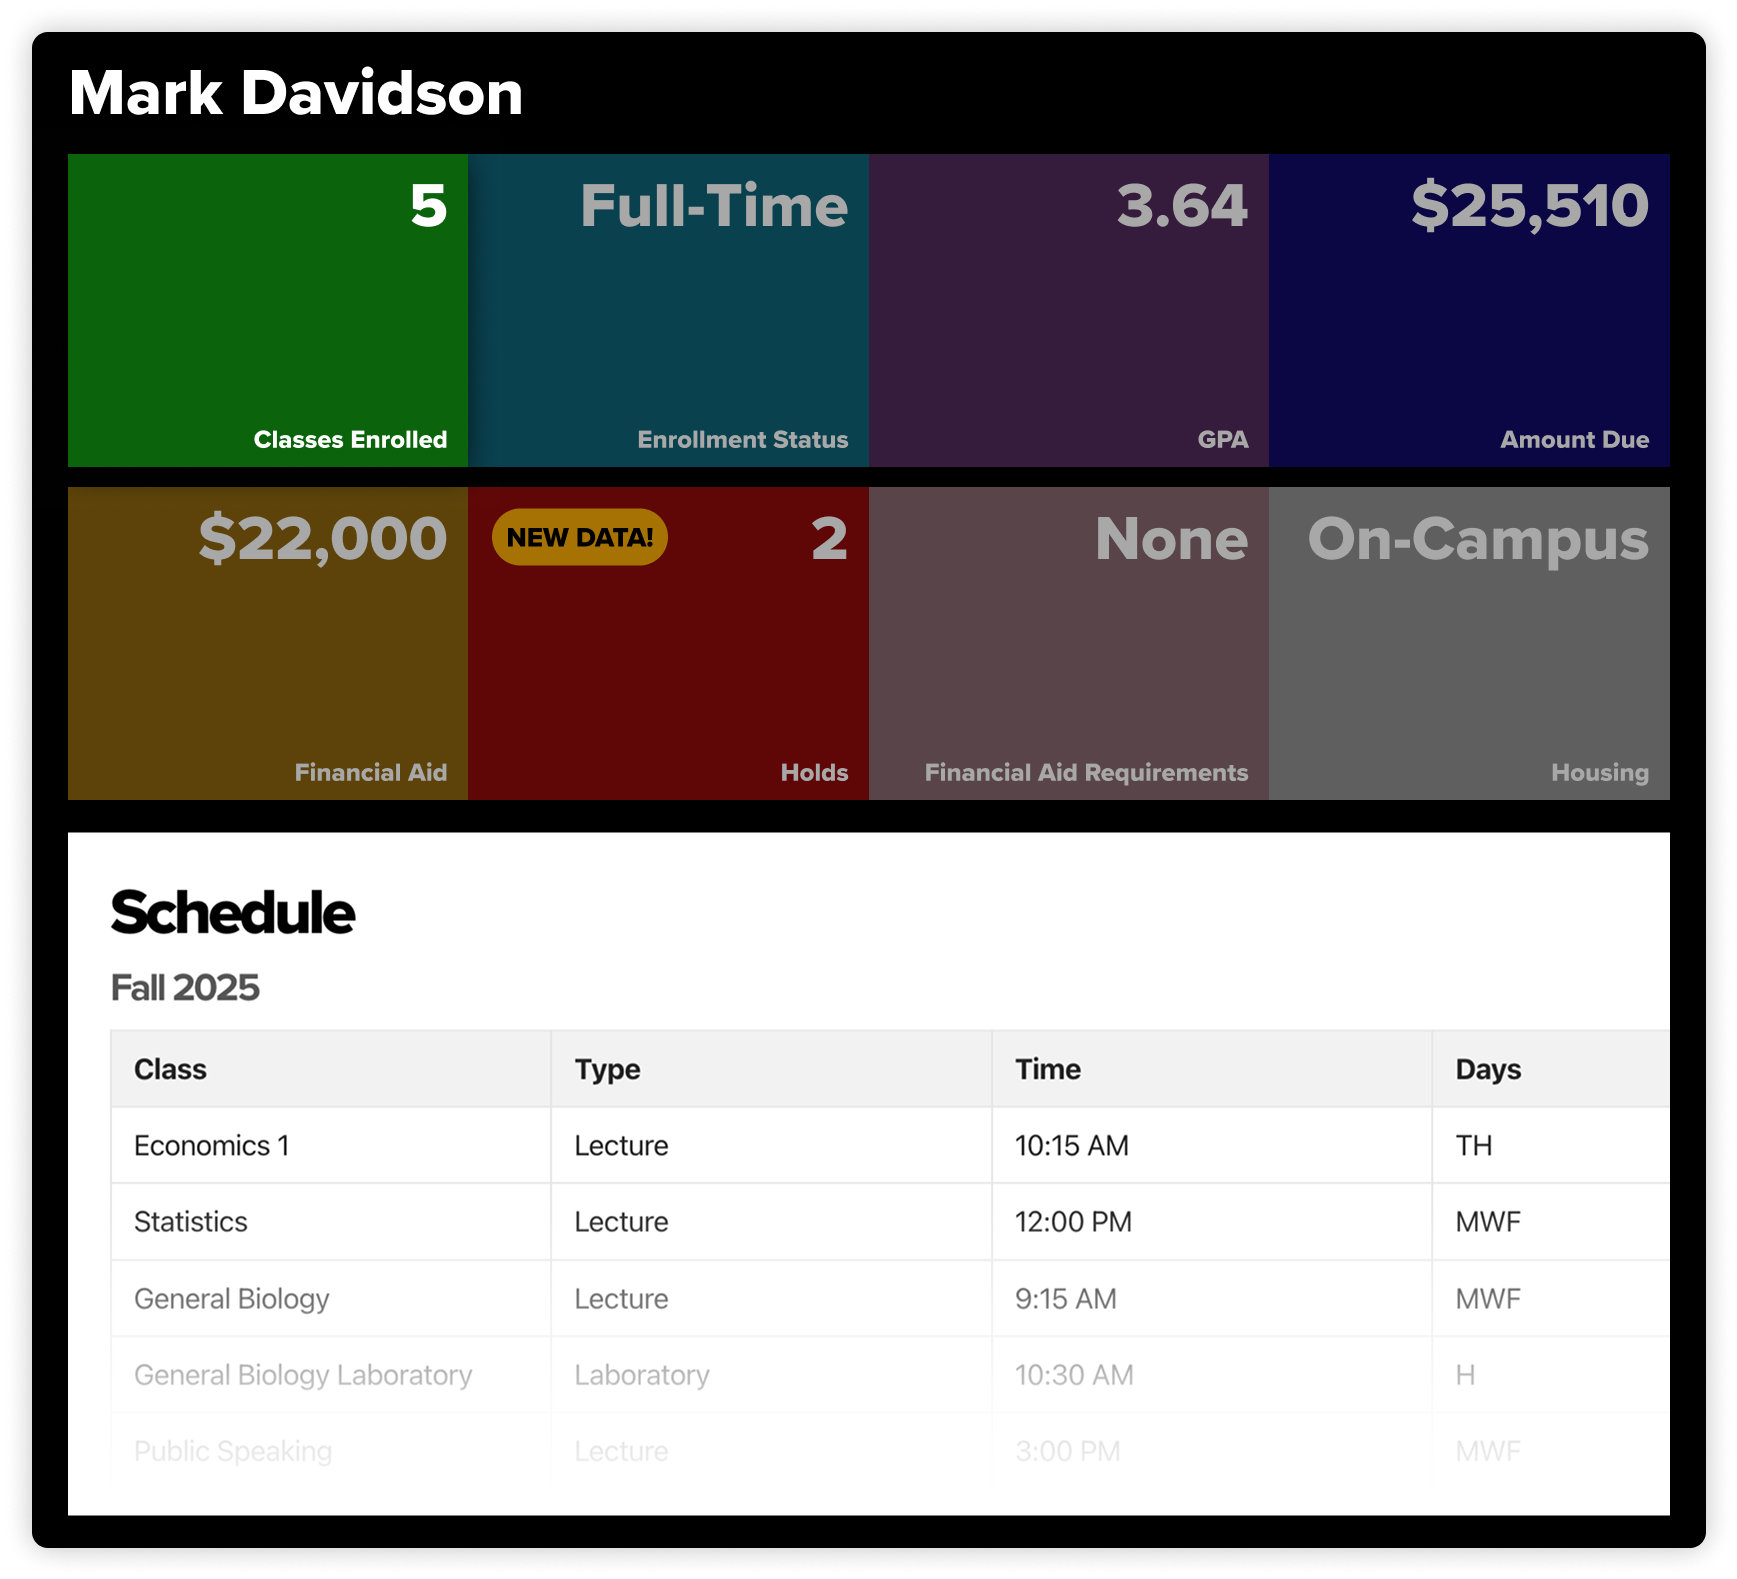The image size is (1737, 1579).
Task: Click the H days cell for Biology Laboratory
Action: [1551, 1375]
